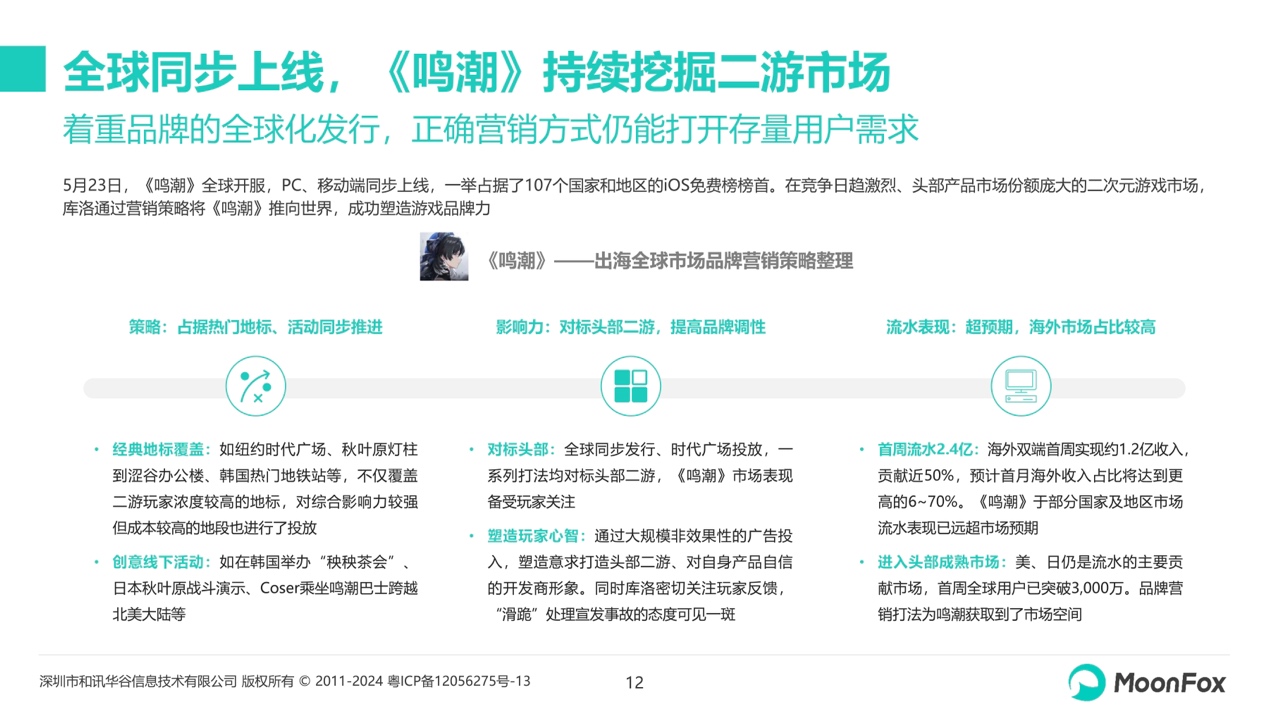Click the 经典地标覆盖 bullet label
The width and height of the screenshot is (1269, 714).
pos(161,449)
